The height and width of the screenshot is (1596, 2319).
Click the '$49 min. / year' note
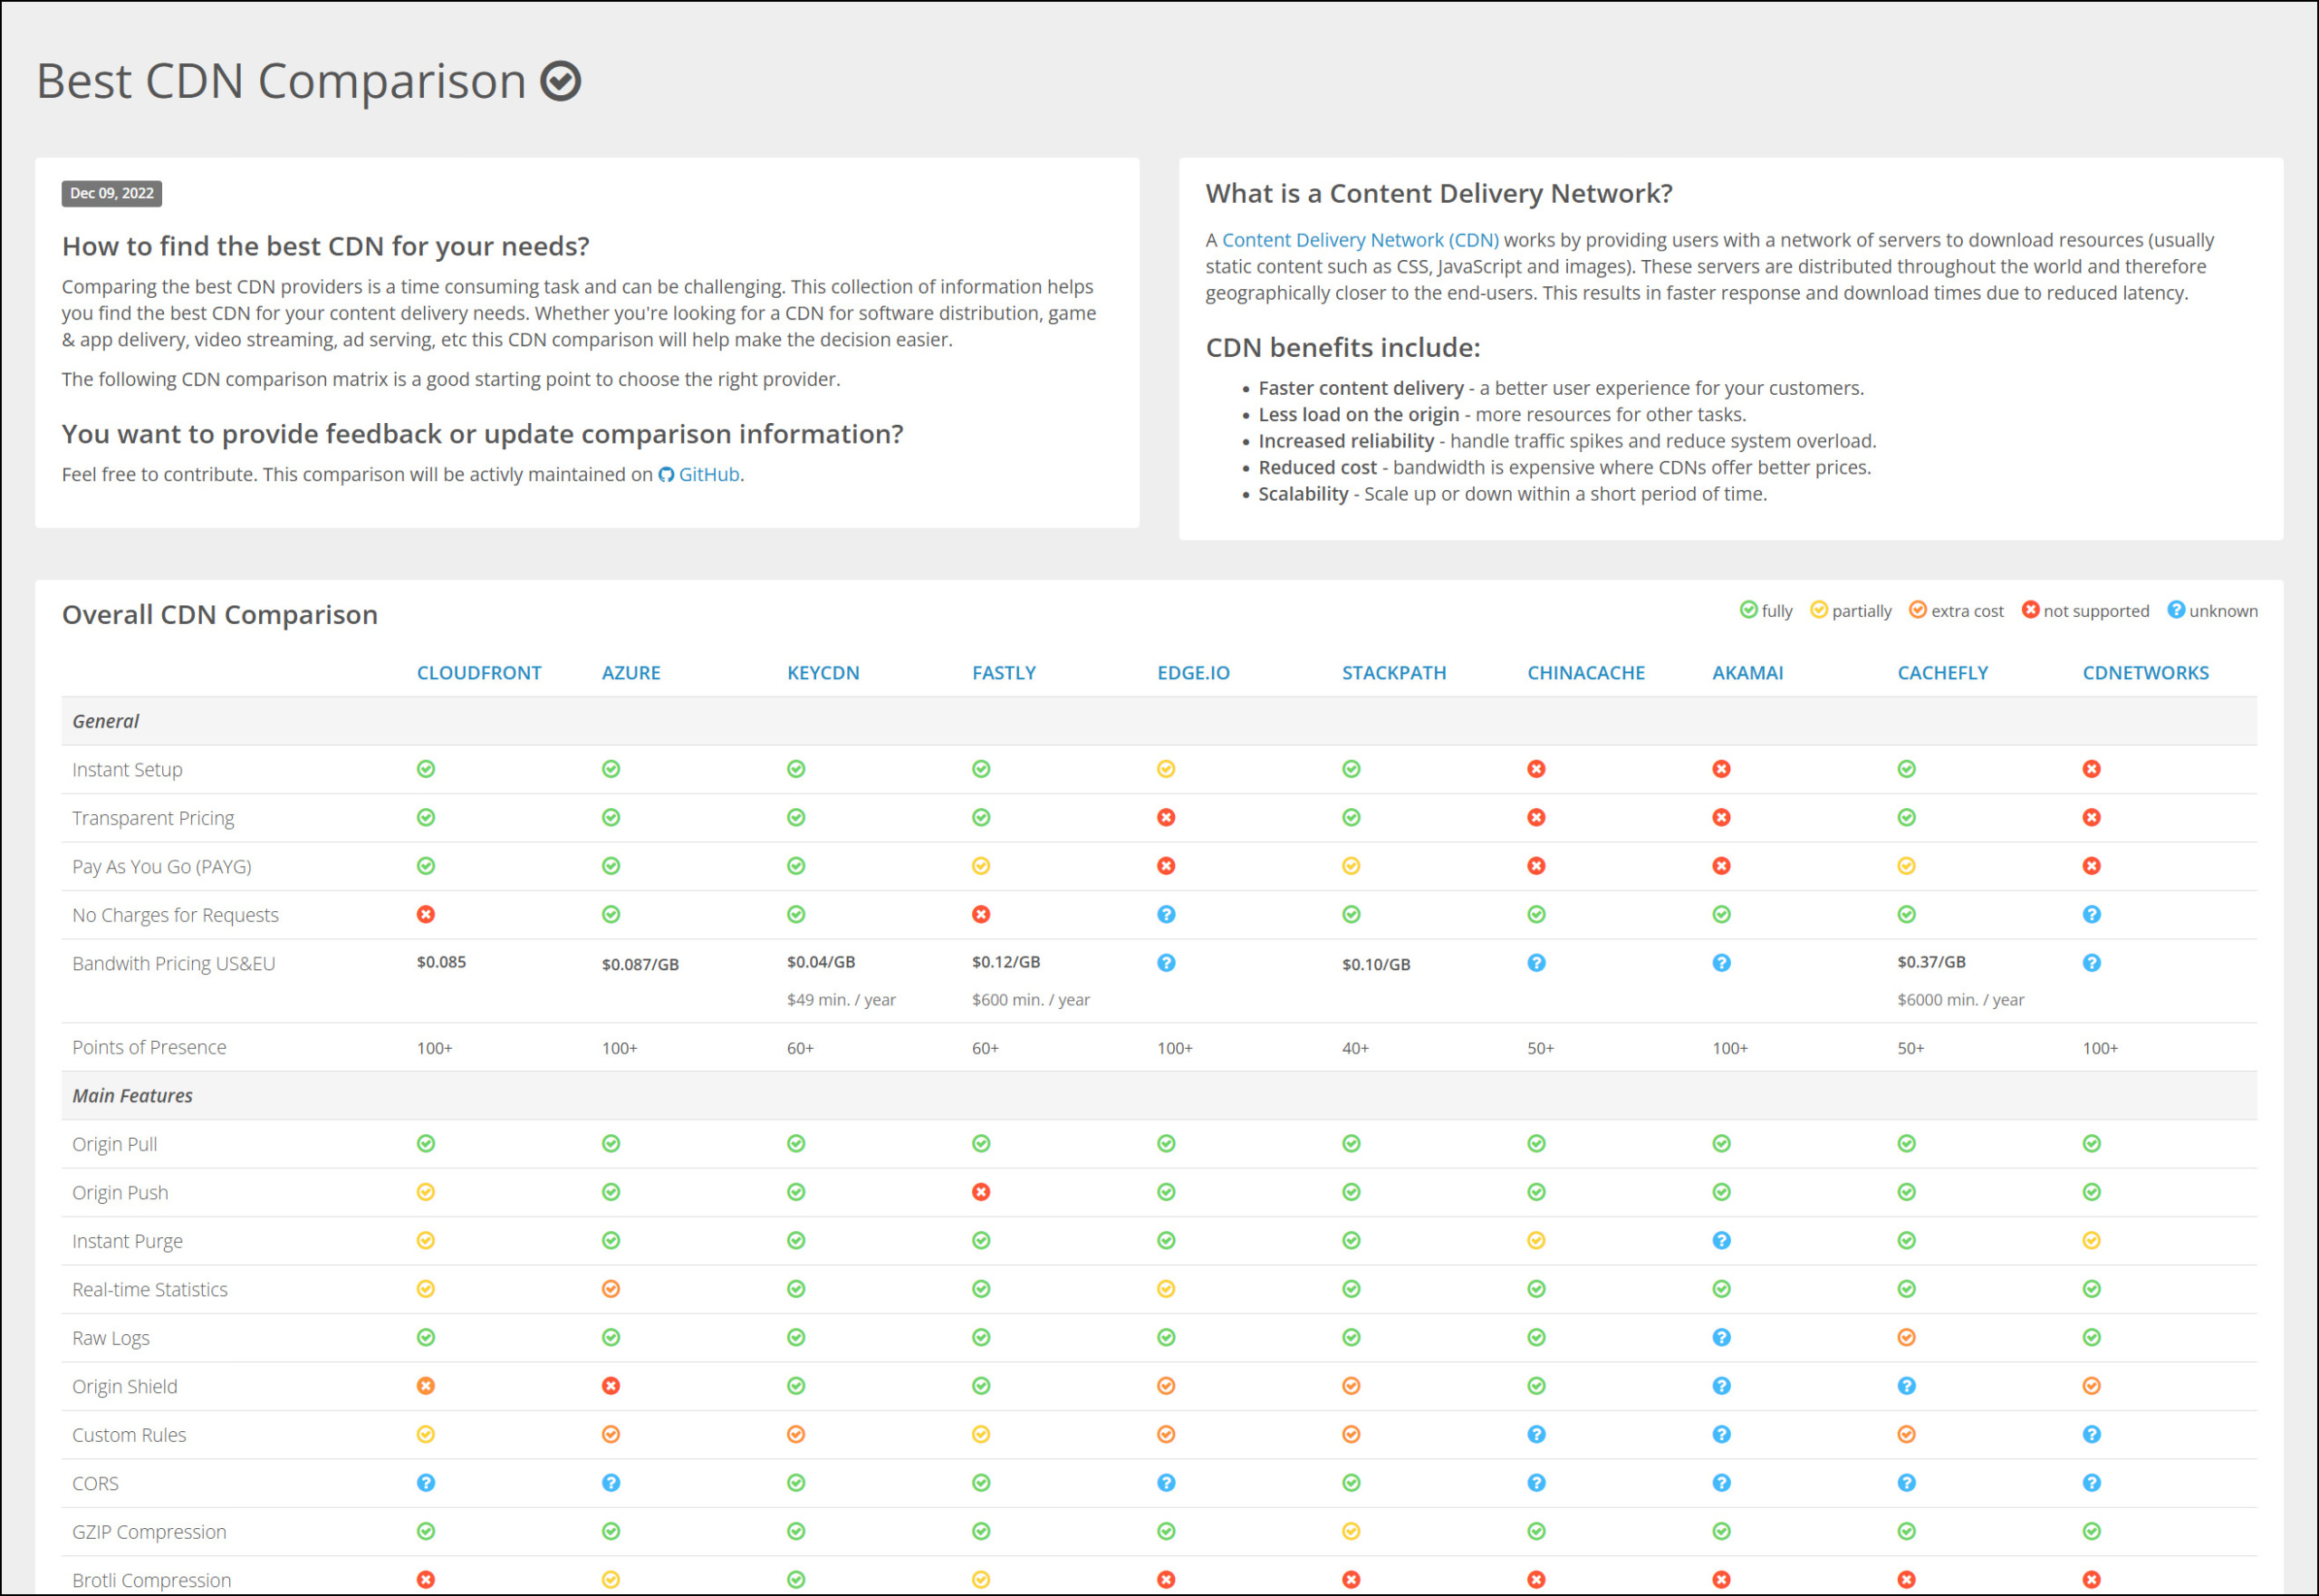click(x=841, y=1000)
